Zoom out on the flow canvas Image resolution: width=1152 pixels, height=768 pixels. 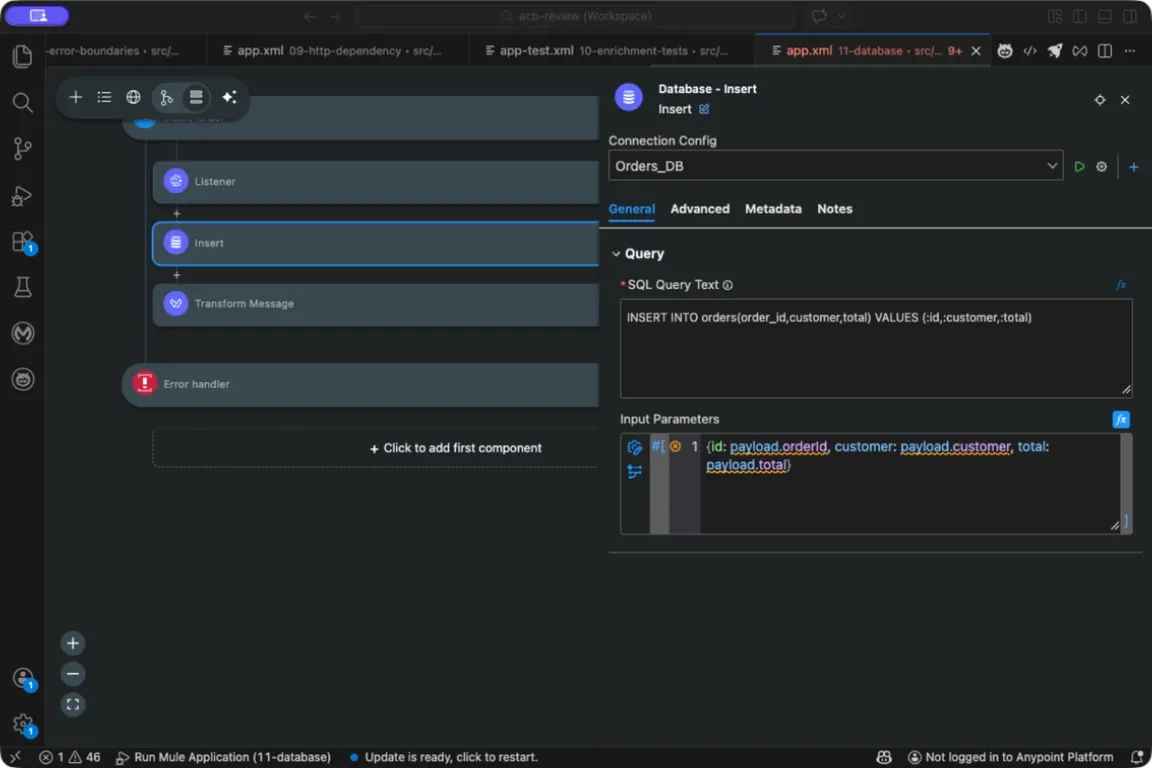point(73,674)
